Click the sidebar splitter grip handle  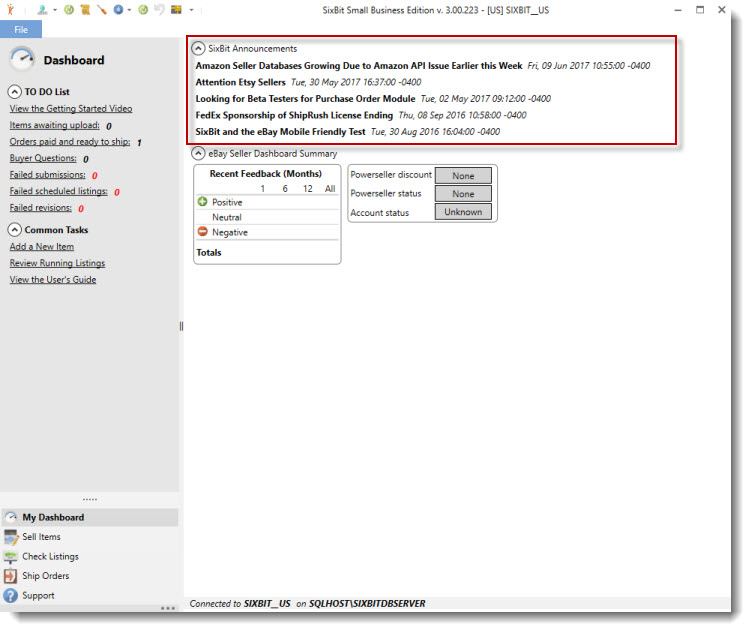pyautogui.click(x=181, y=327)
